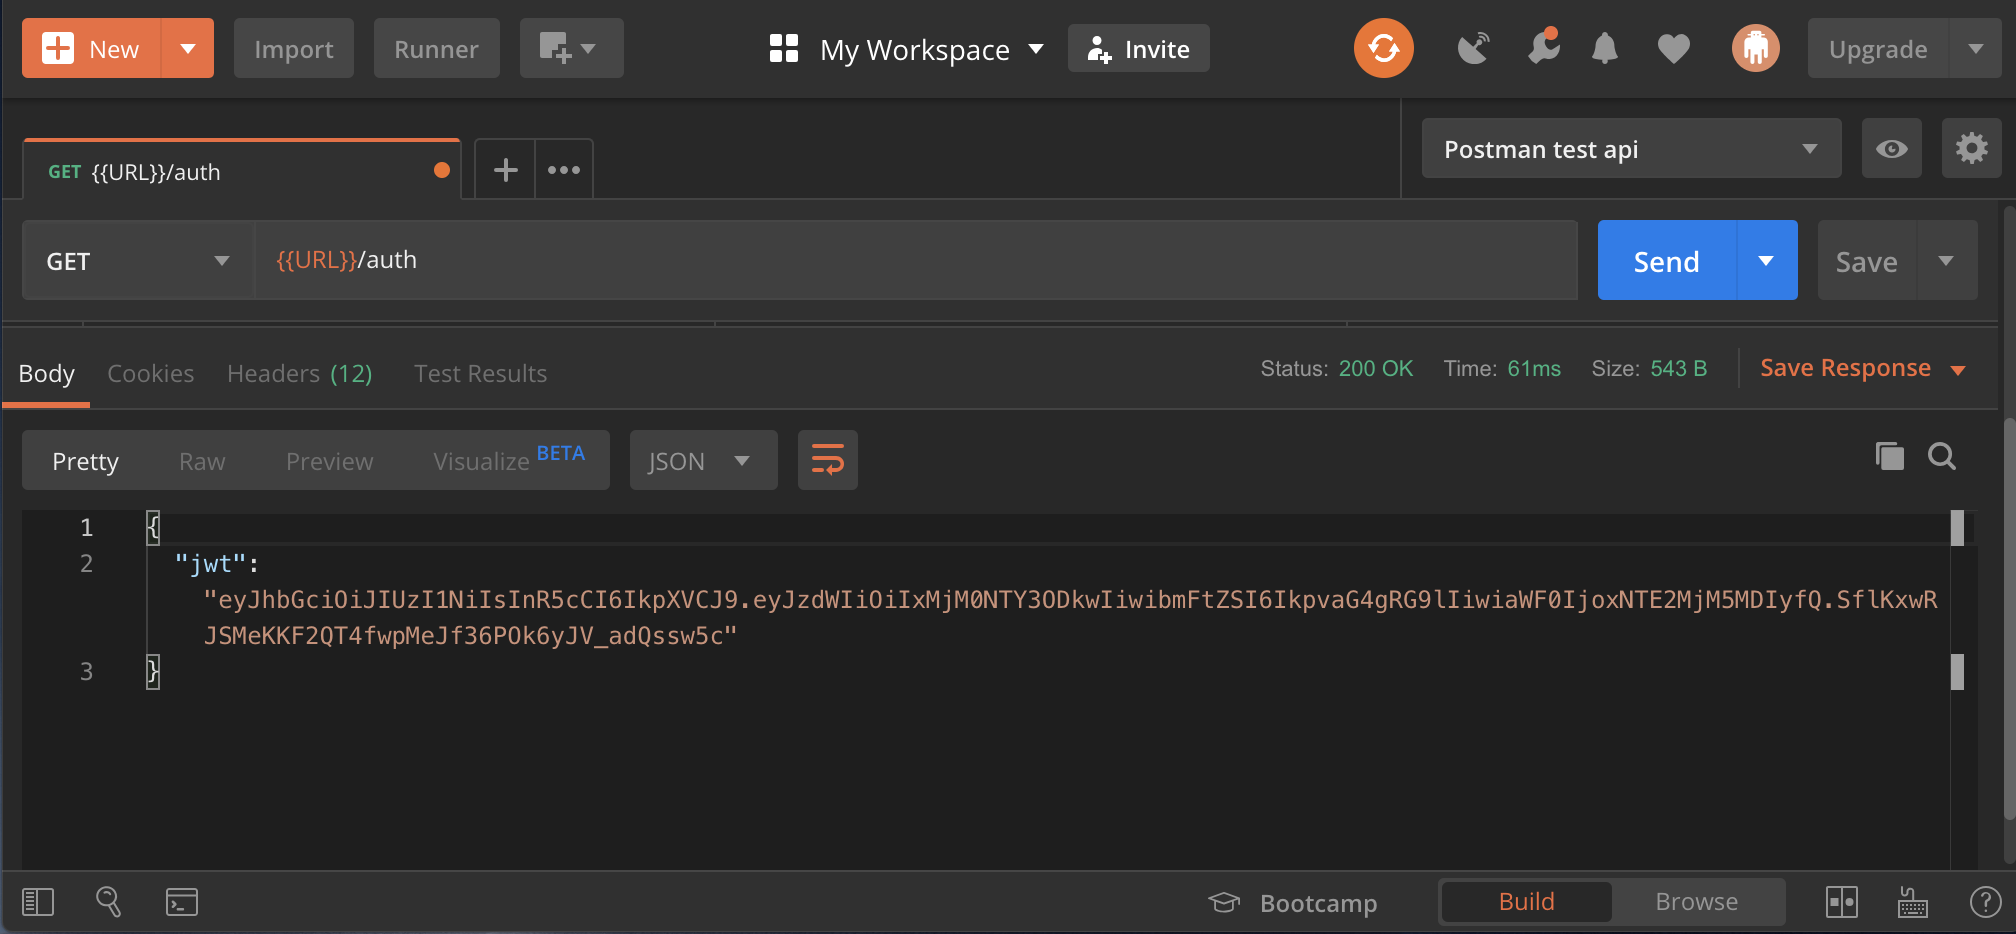Select the Pretty view mode

(85, 461)
